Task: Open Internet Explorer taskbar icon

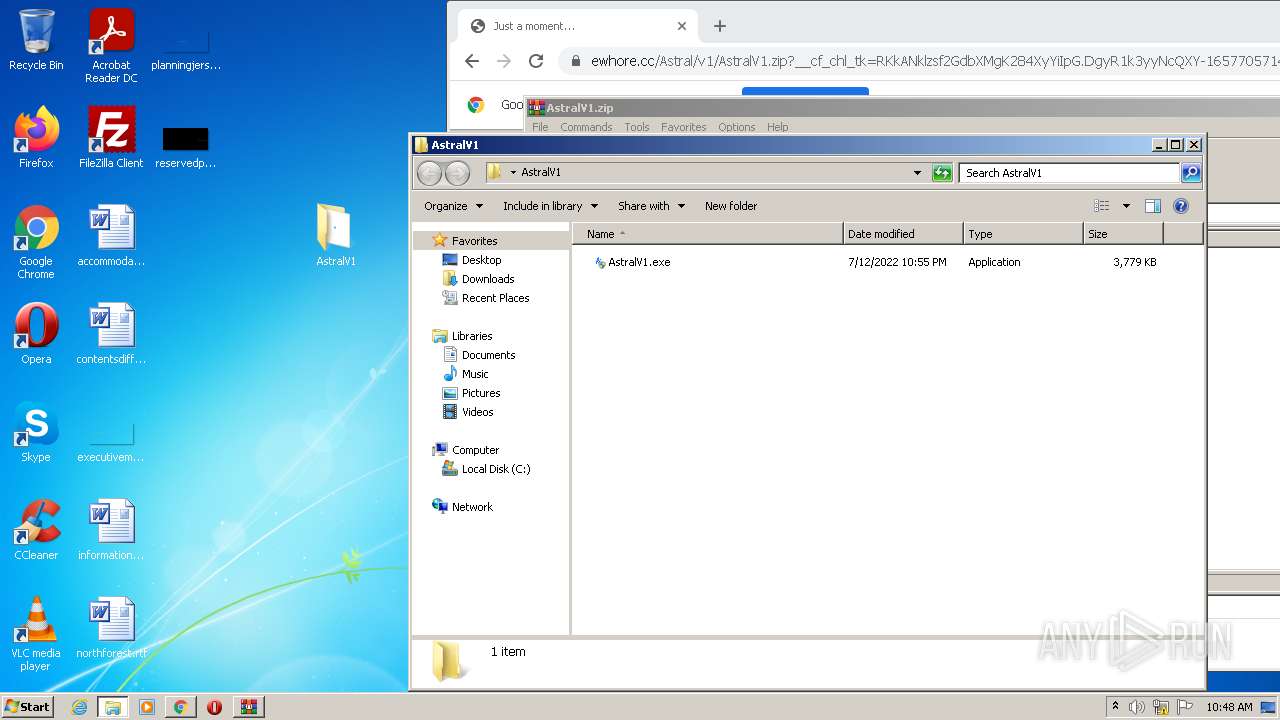Action: (79, 707)
